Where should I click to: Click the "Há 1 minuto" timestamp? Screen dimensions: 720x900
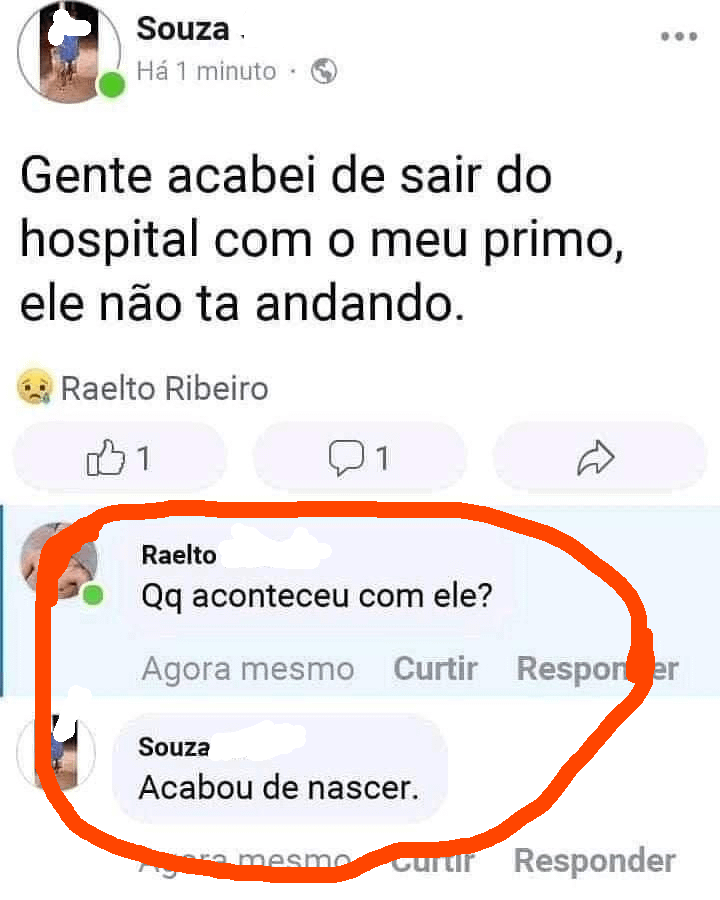(x=206, y=71)
